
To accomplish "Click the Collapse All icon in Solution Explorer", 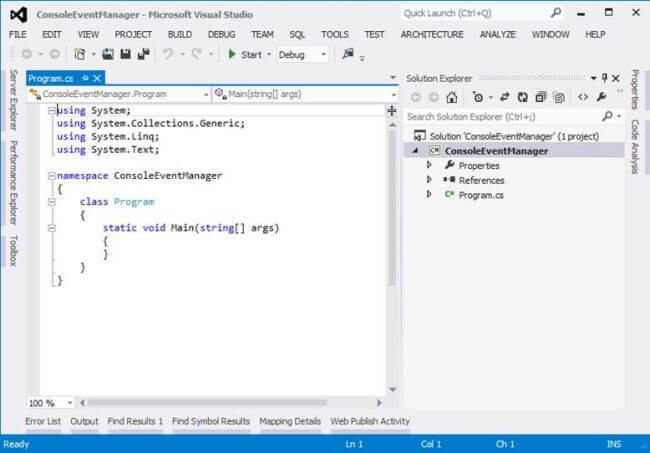I will point(541,97).
